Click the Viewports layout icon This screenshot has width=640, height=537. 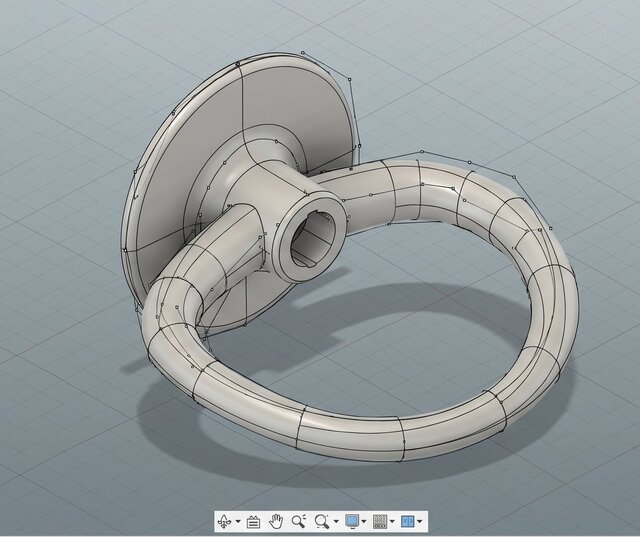pos(408,521)
